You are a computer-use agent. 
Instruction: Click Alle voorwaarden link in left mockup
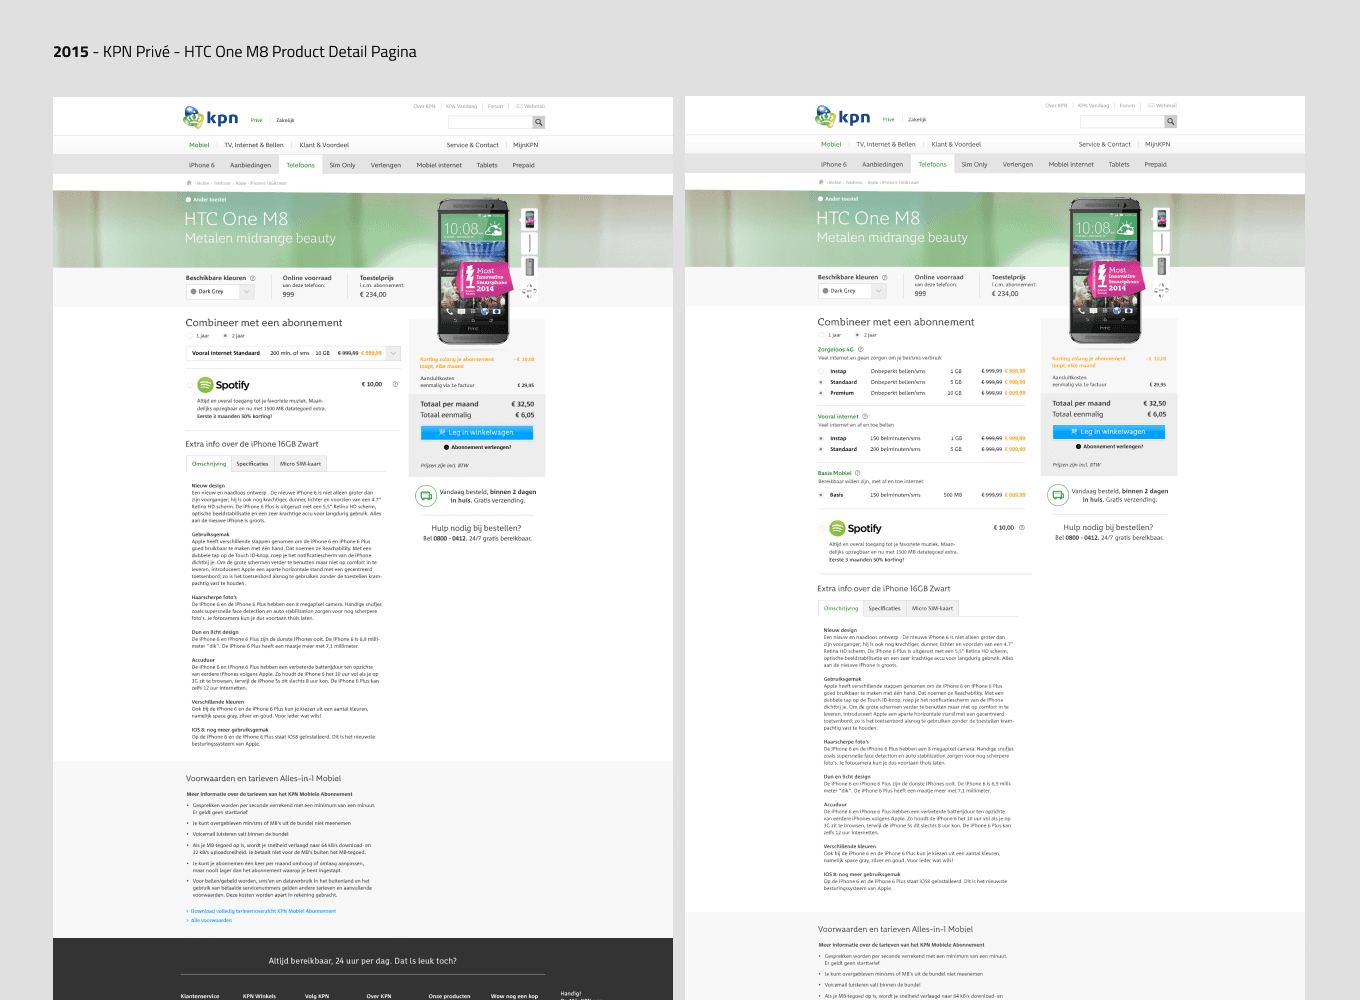coord(211,920)
